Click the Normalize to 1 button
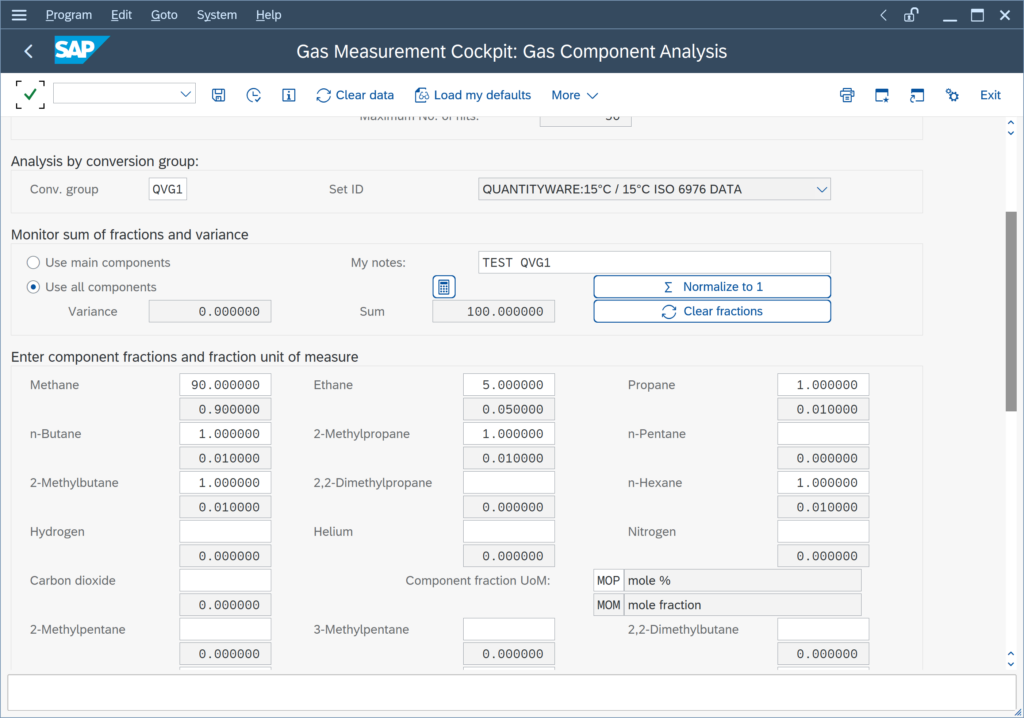This screenshot has height=718, width=1024. (x=712, y=287)
